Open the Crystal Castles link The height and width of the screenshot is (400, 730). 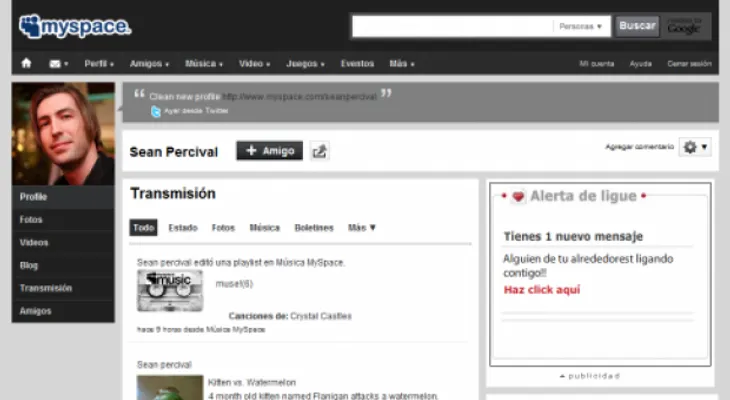321,316
